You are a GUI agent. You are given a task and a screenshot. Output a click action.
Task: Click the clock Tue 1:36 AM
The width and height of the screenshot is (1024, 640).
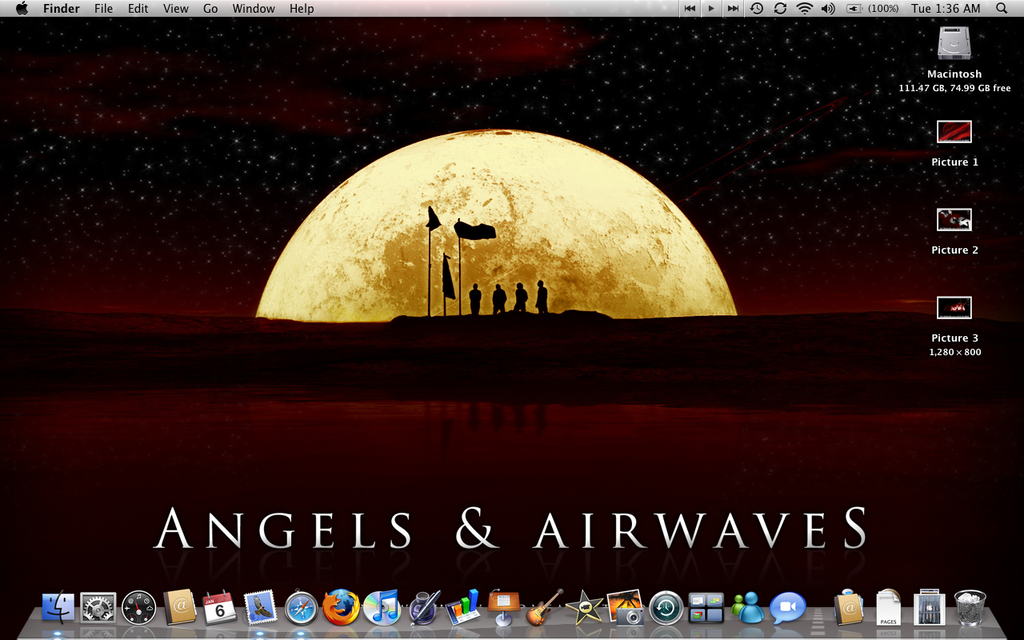[946, 8]
